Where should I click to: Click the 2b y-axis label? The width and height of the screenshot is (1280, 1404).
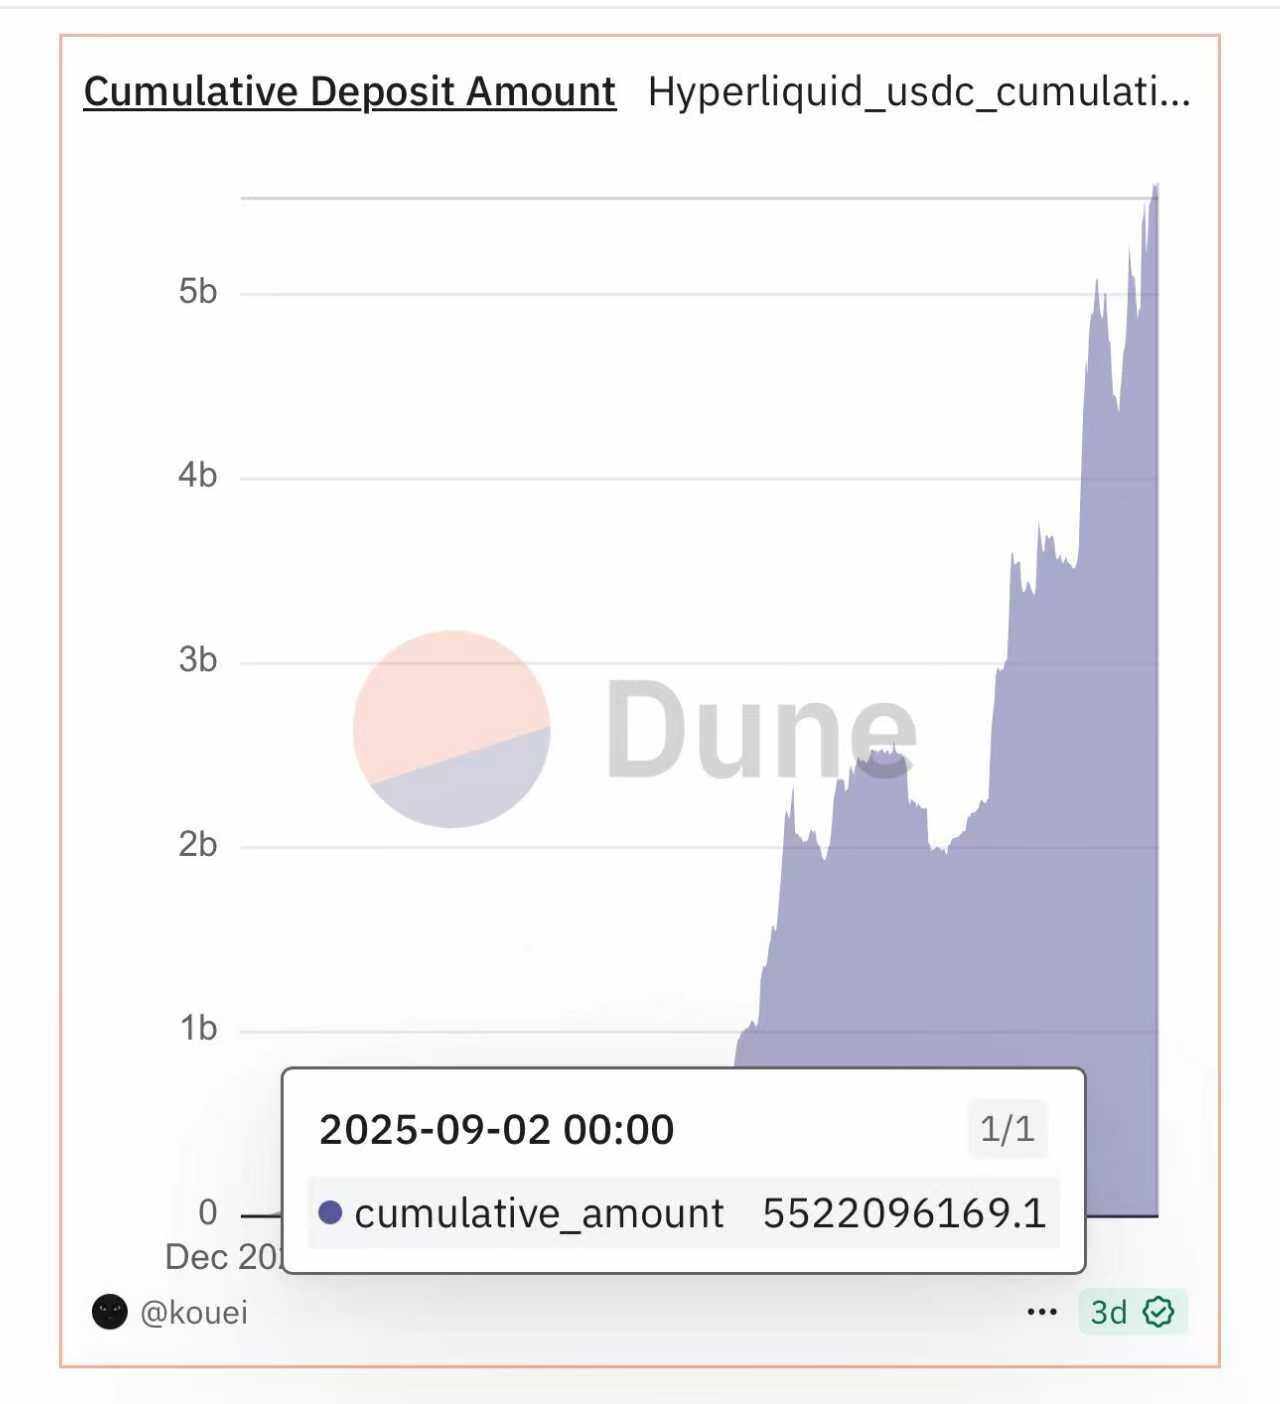[198, 845]
